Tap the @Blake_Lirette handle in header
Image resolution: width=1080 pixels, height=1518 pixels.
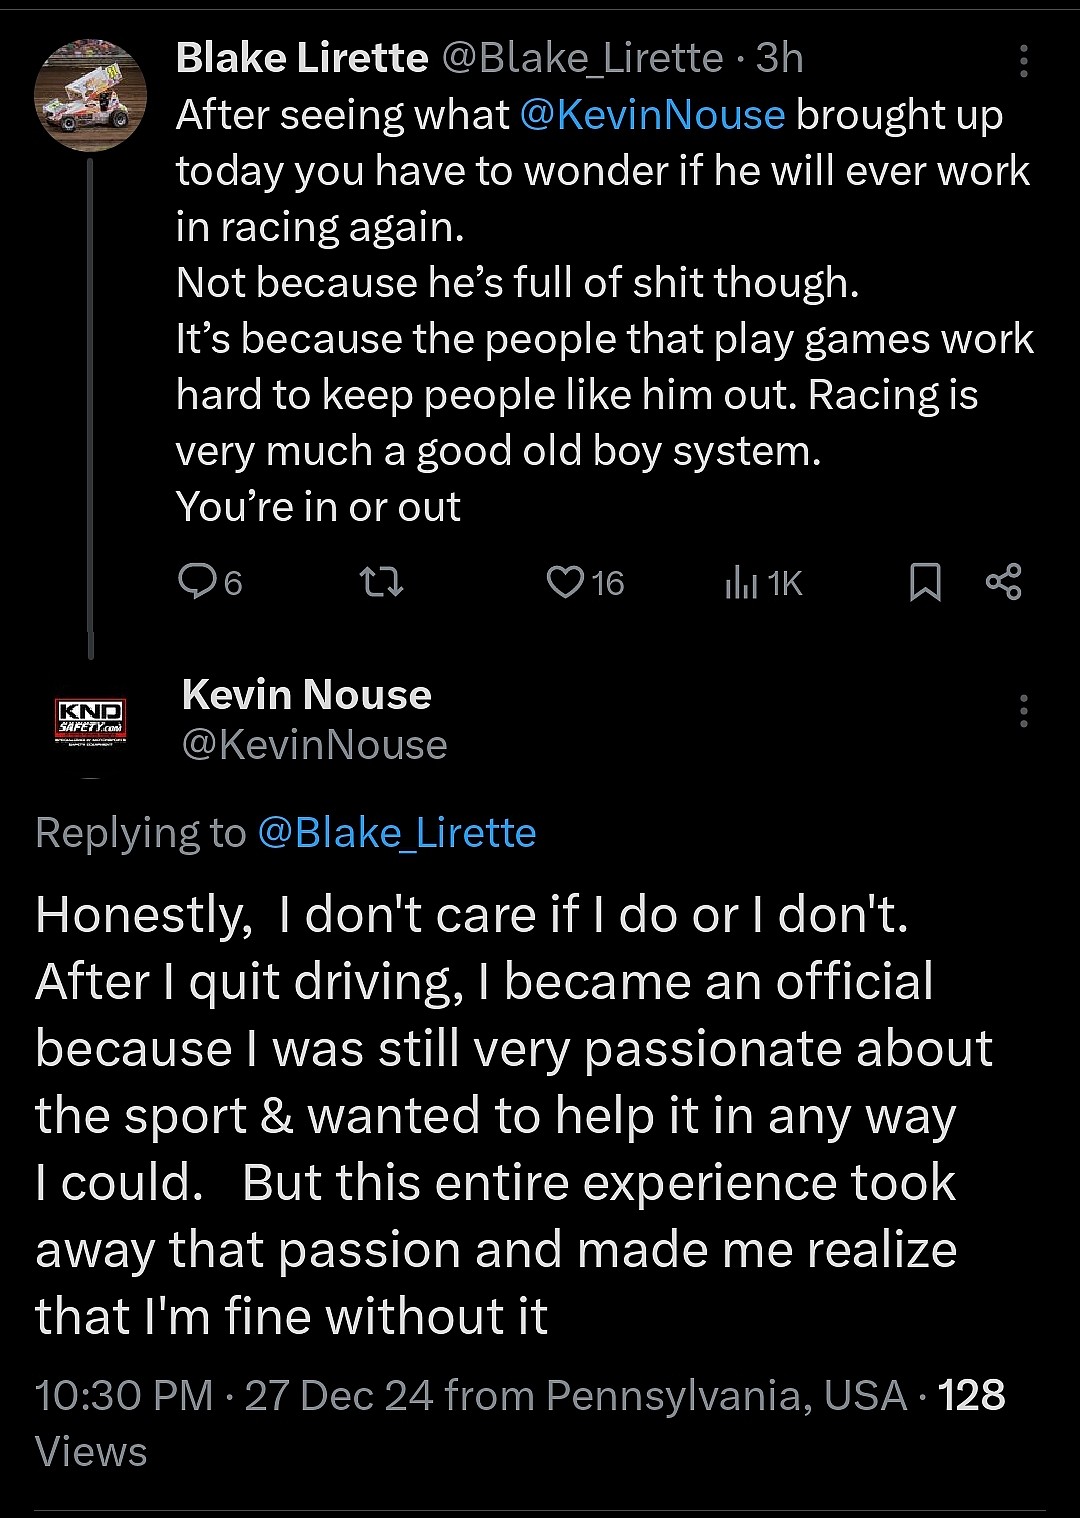[x=582, y=58]
